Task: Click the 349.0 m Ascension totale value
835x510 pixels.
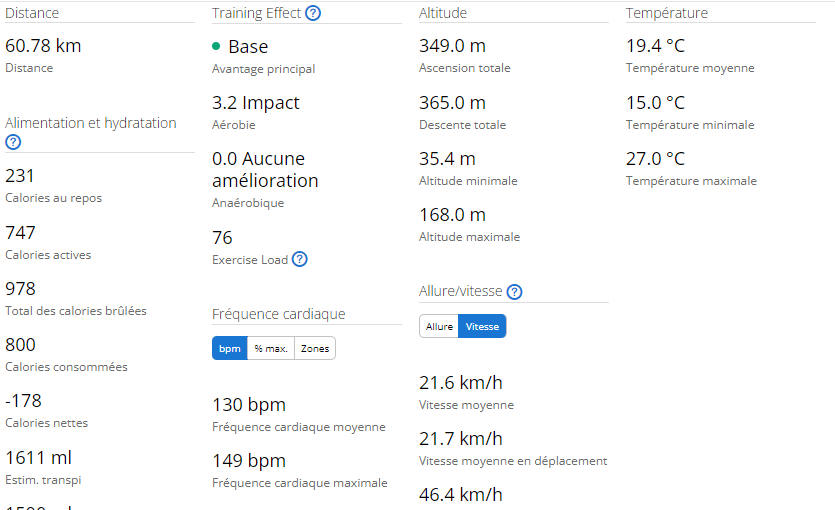Action: [x=452, y=46]
